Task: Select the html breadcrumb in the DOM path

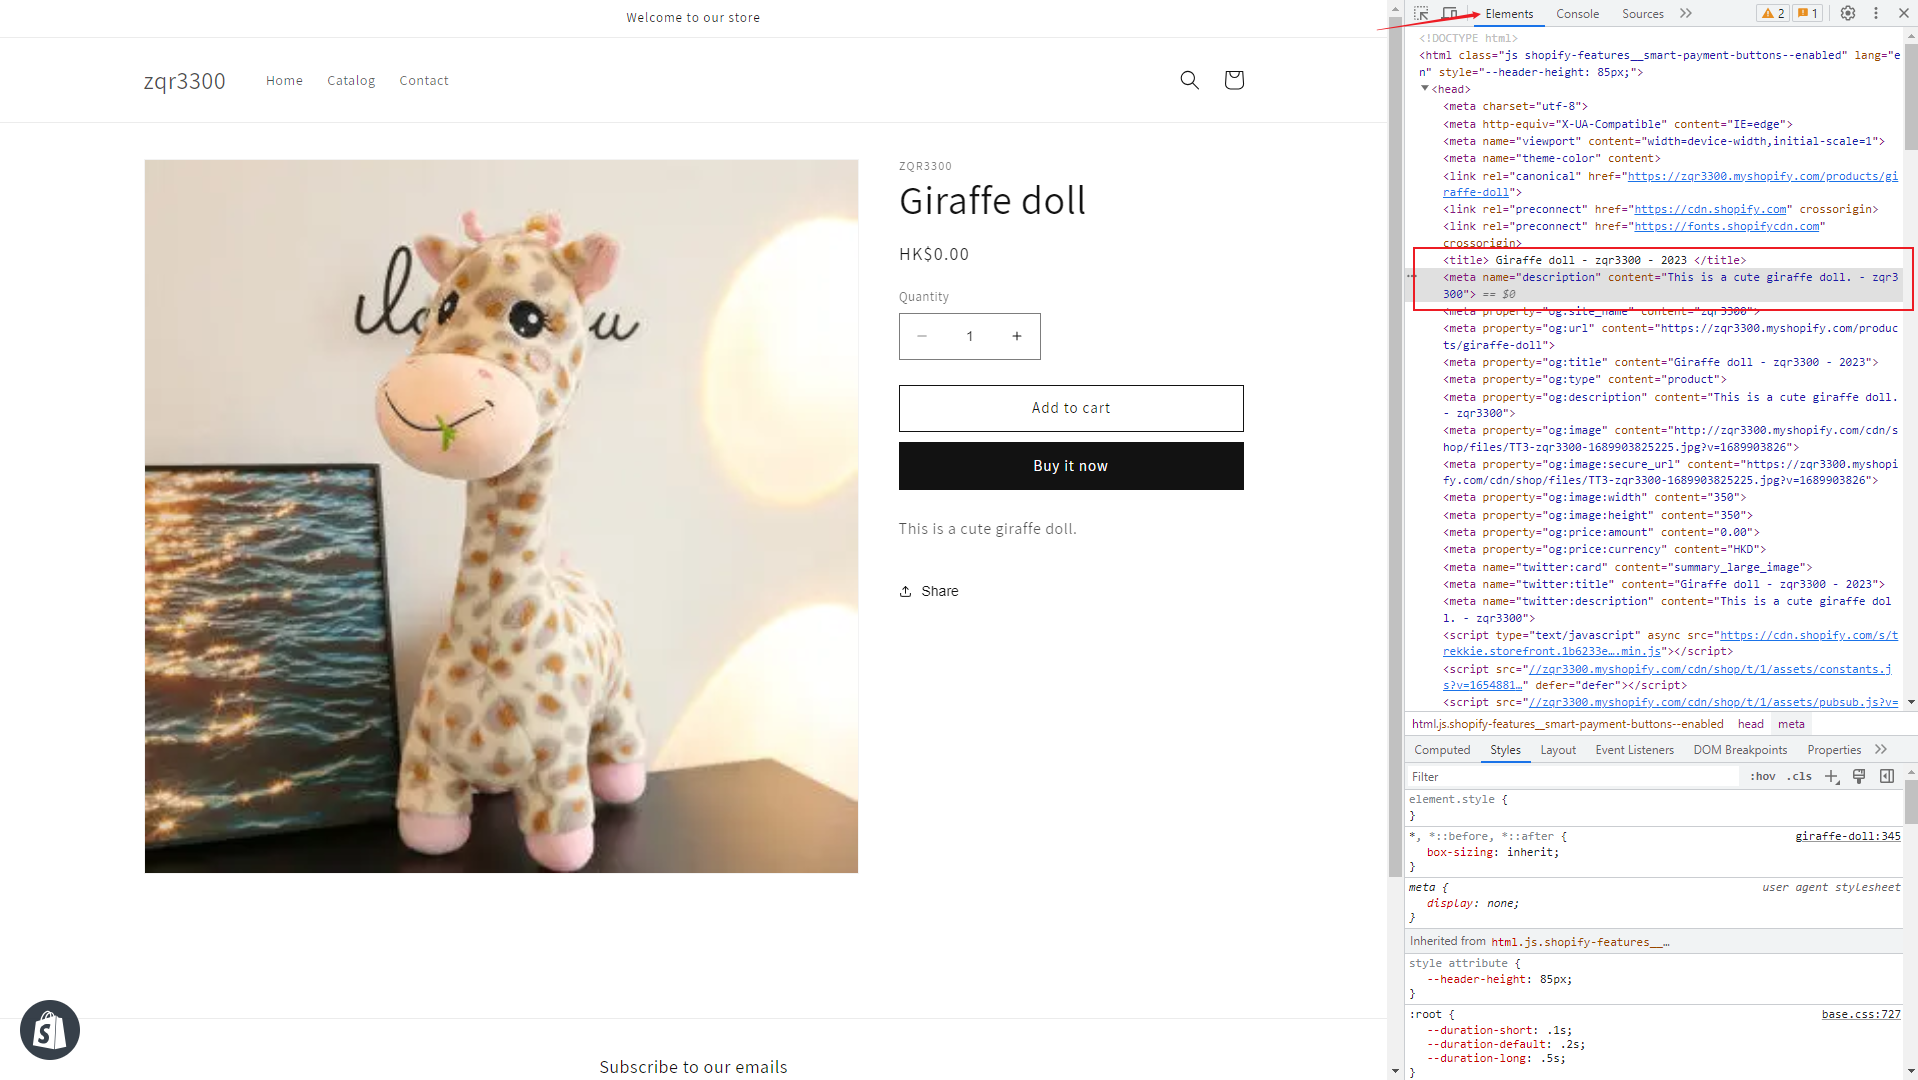Action: 1567,724
